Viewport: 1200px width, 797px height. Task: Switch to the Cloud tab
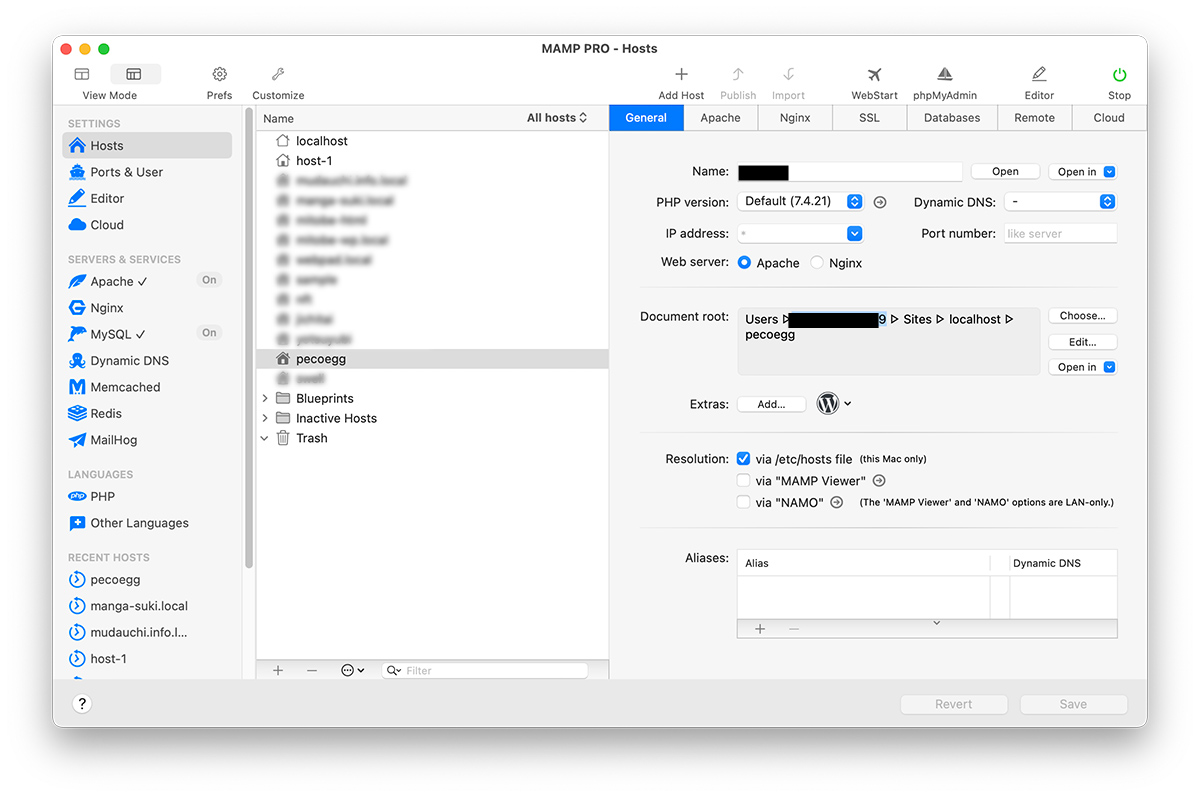click(1109, 118)
